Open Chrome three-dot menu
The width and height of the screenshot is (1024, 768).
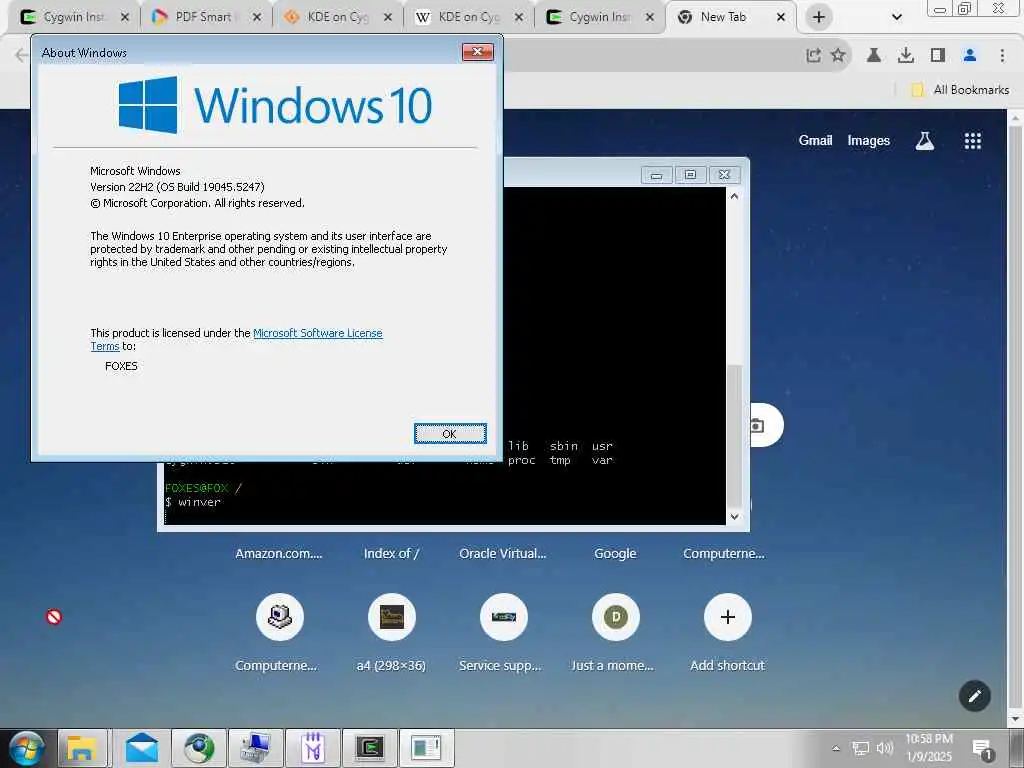1002,56
